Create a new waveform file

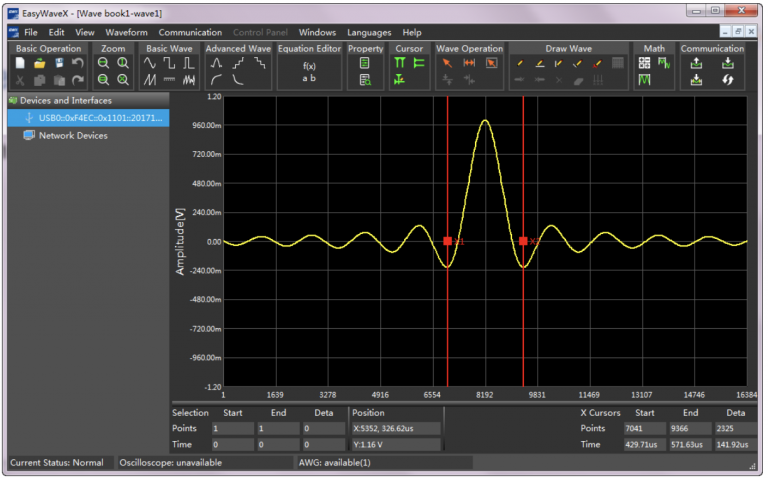click(x=20, y=63)
